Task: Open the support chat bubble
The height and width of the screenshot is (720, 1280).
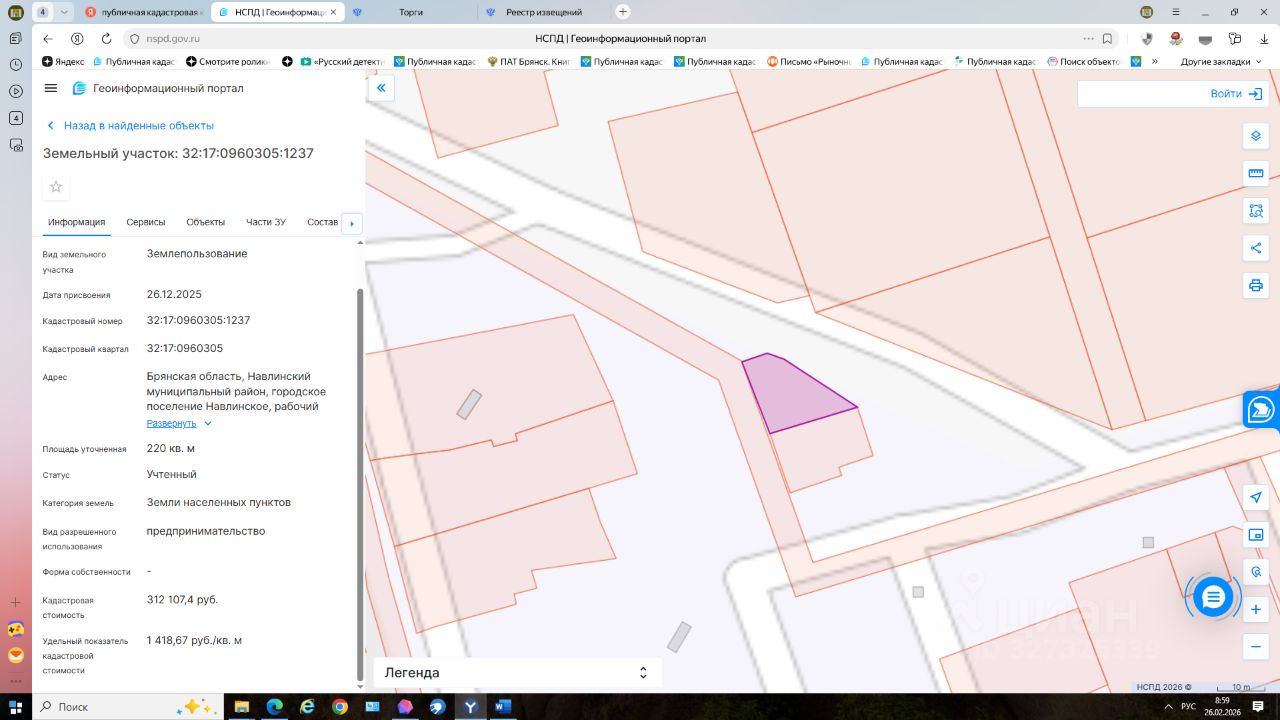Action: (1213, 598)
